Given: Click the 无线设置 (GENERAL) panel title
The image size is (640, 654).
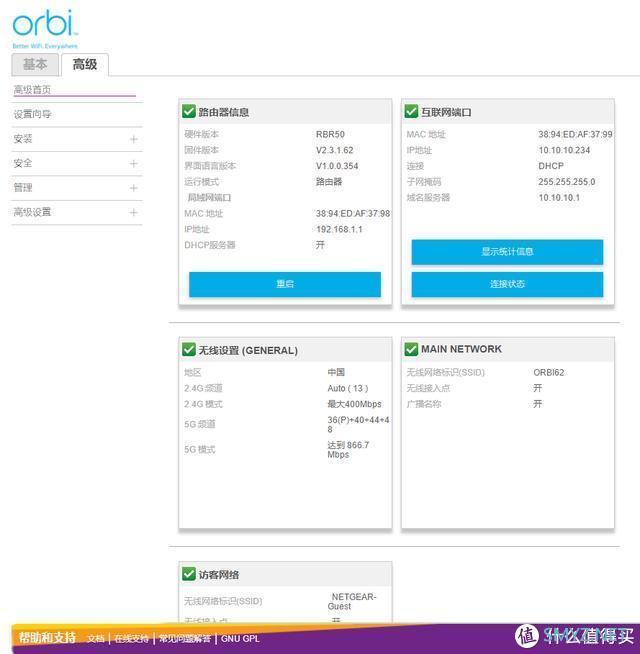Looking at the screenshot, I should (x=248, y=350).
